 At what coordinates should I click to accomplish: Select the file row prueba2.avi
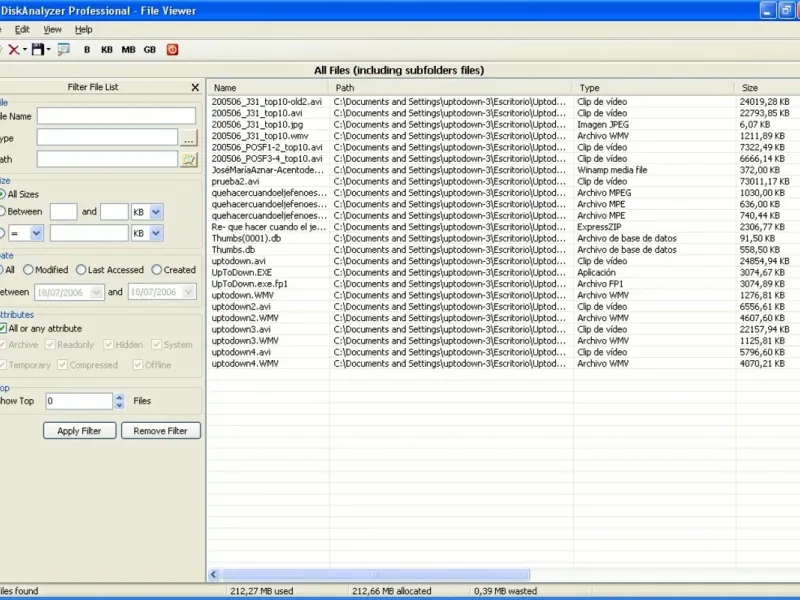(x=504, y=182)
